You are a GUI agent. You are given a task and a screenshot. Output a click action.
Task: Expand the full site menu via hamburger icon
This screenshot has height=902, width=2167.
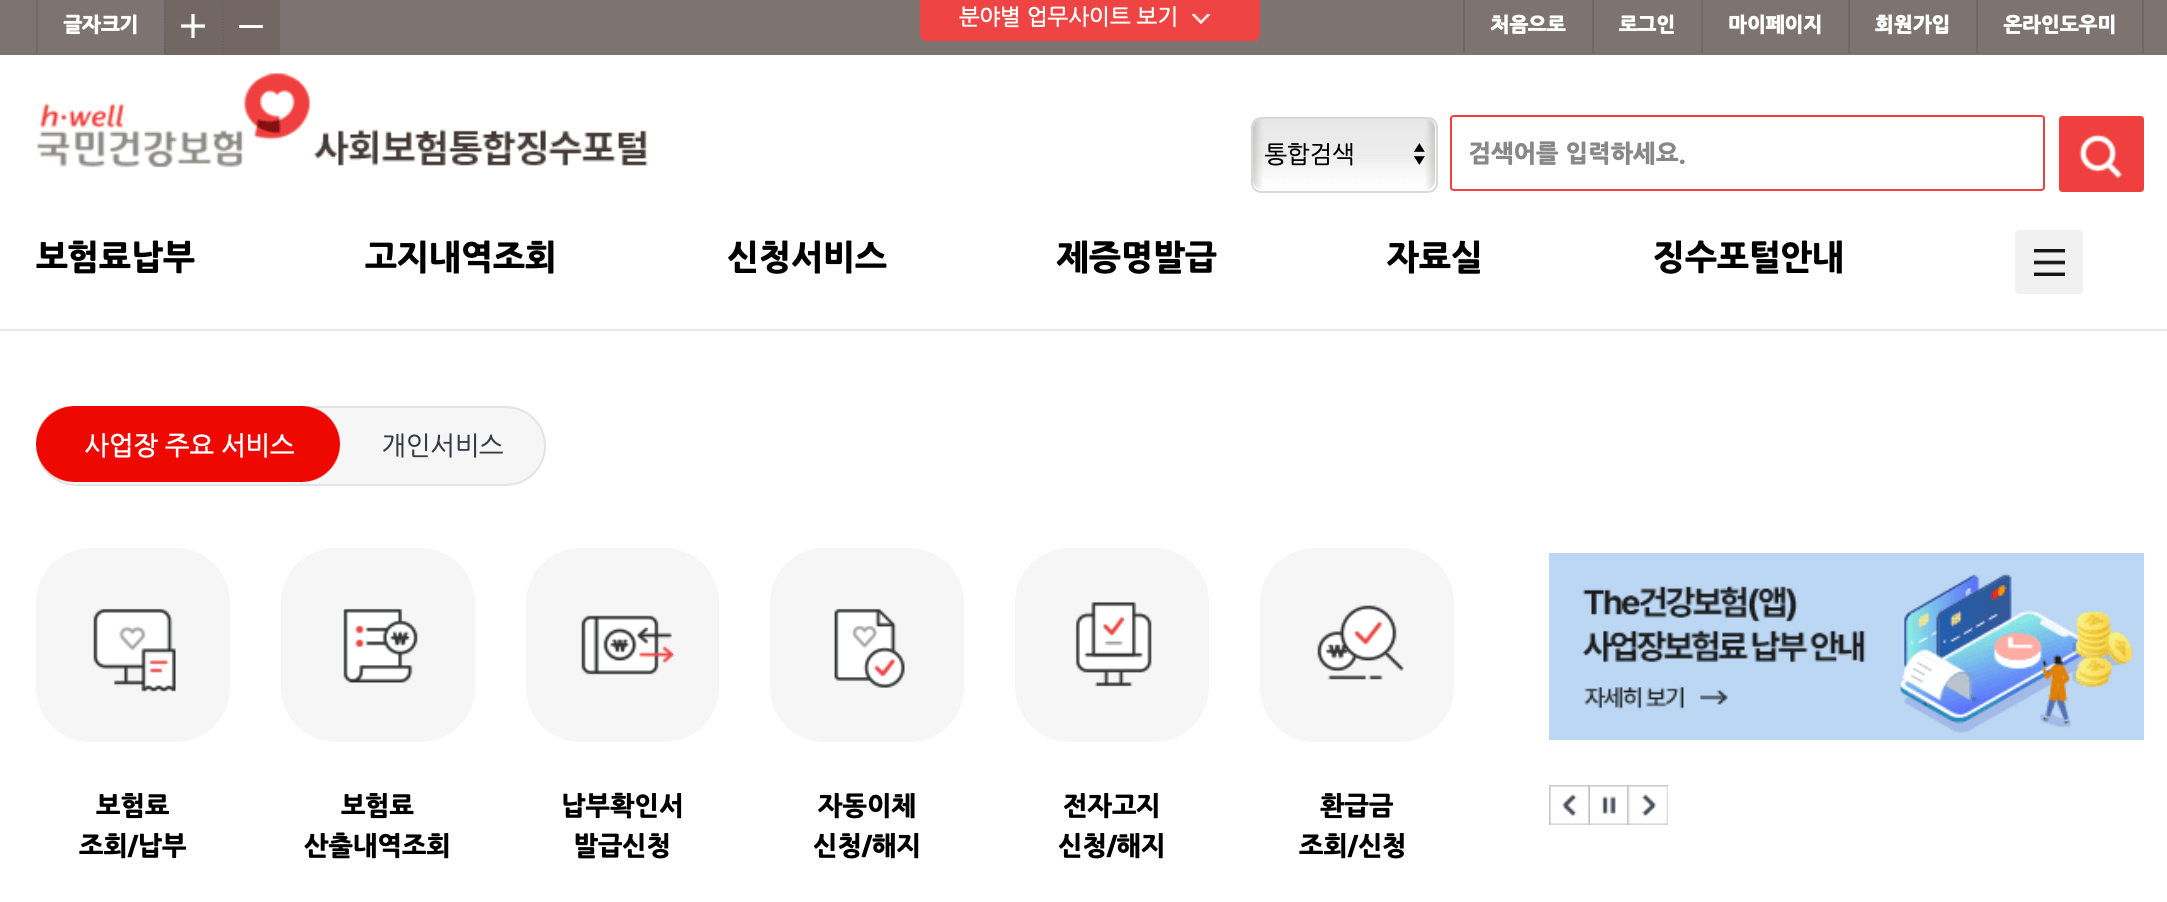pos(2048,261)
